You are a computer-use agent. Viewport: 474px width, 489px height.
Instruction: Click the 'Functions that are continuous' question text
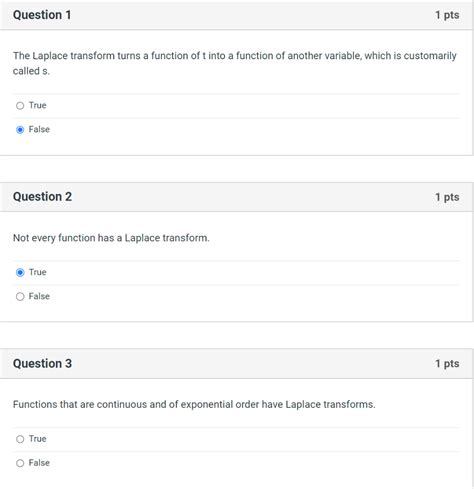click(194, 404)
